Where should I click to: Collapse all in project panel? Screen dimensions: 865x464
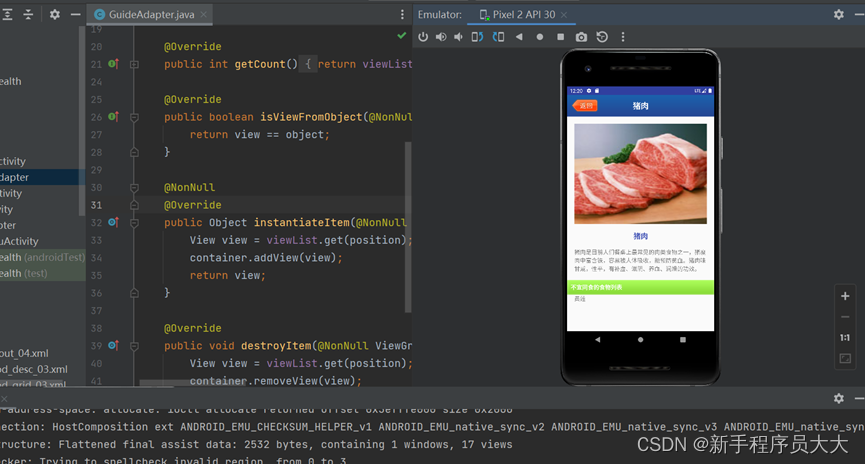pyautogui.click(x=28, y=14)
